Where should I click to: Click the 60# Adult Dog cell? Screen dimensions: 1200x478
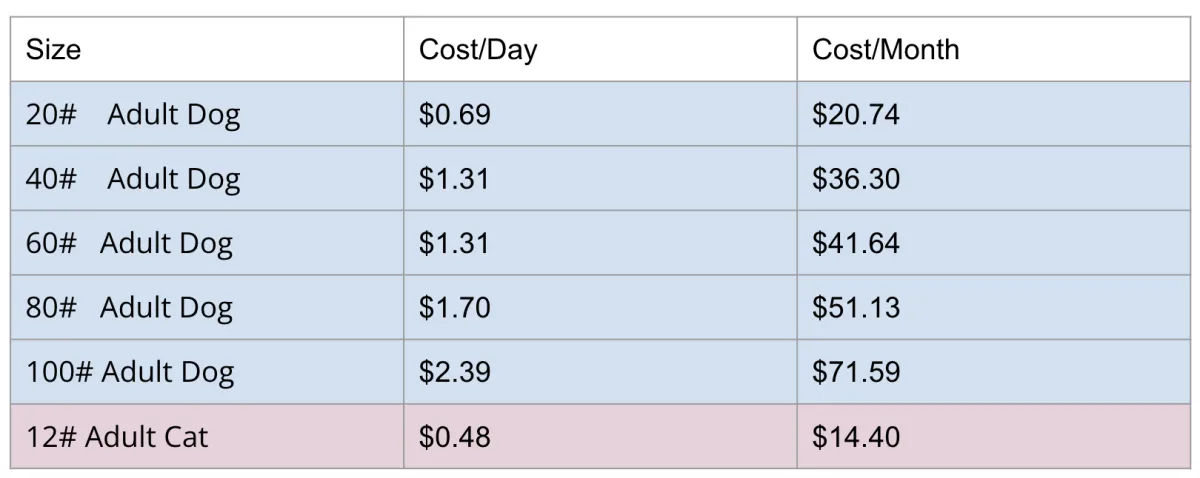tap(207, 243)
